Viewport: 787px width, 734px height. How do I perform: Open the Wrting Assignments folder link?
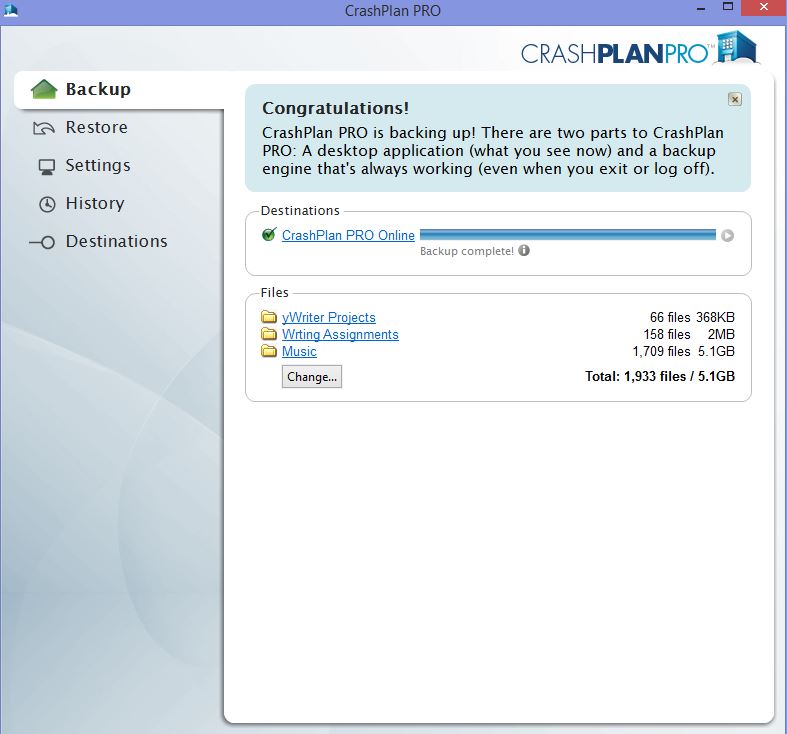pos(340,334)
